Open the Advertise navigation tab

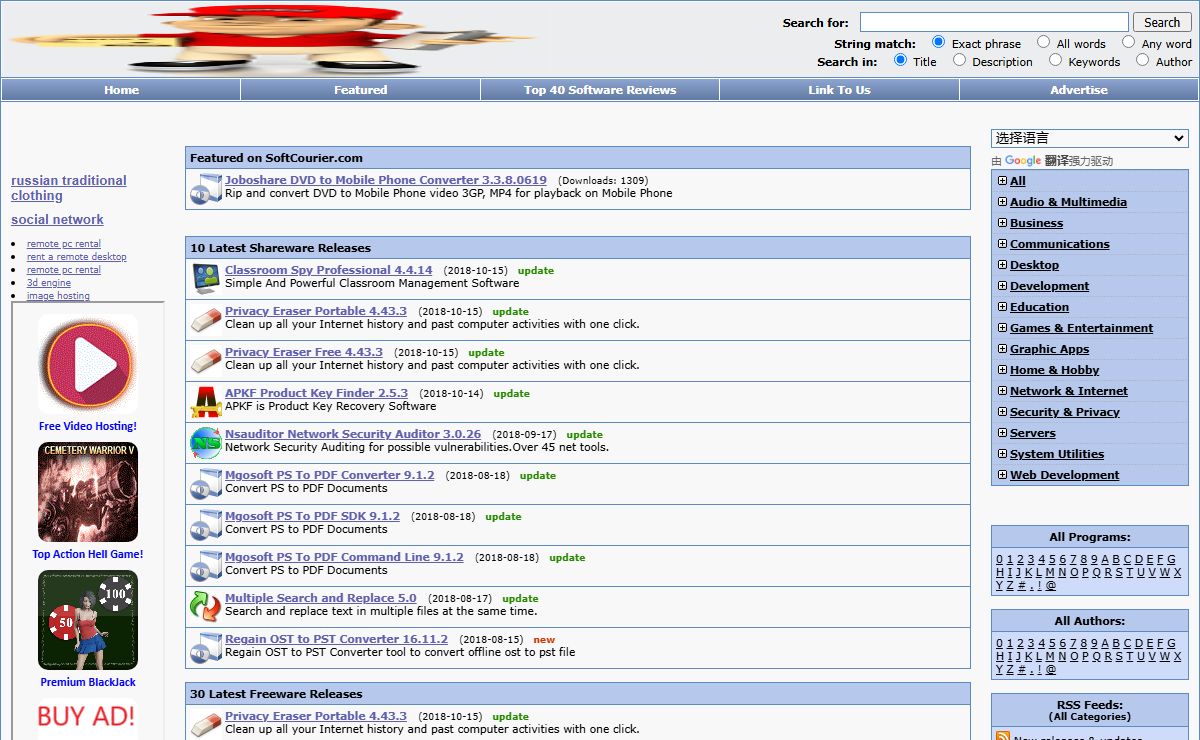1079,90
